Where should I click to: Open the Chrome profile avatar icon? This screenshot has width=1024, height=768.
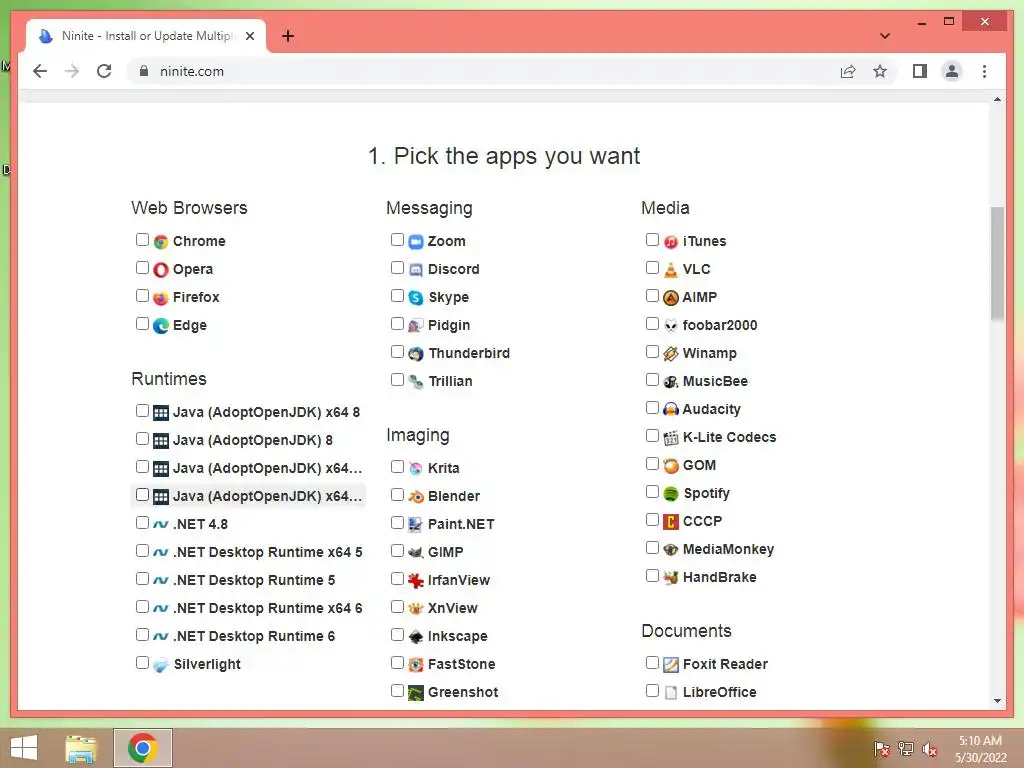(952, 71)
